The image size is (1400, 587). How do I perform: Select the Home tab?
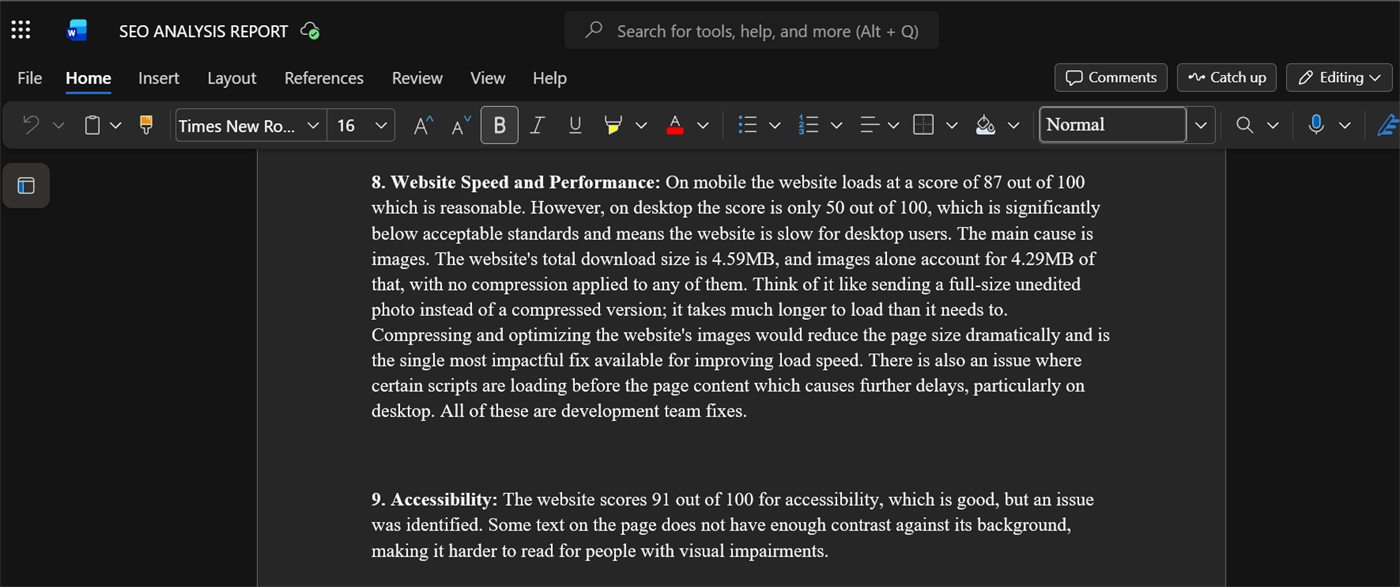(88, 78)
